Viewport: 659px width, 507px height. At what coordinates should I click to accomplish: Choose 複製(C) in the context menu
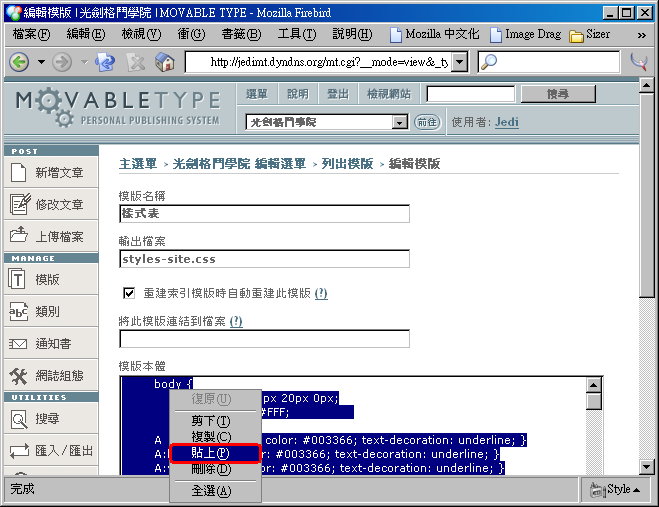[x=216, y=436]
